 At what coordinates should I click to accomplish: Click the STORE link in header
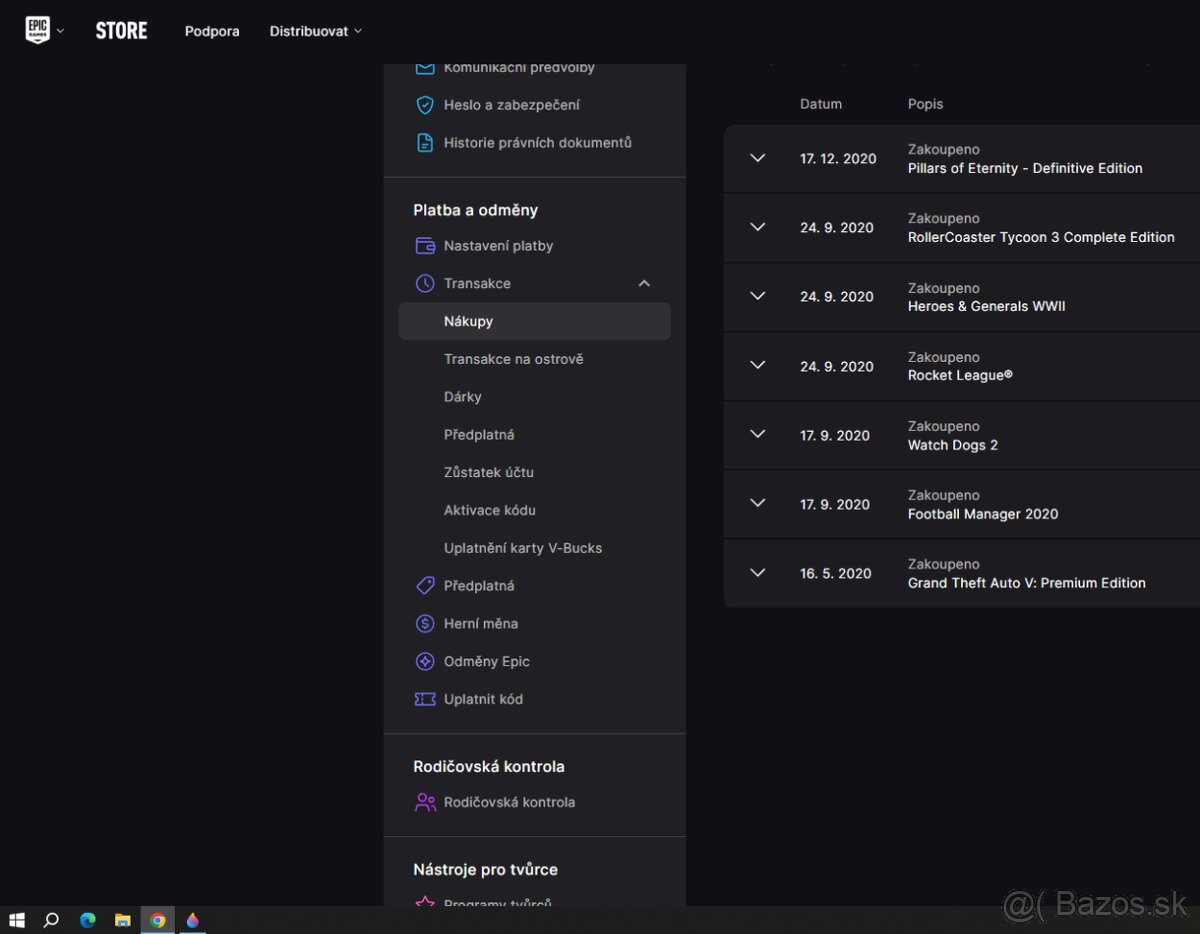click(x=121, y=31)
